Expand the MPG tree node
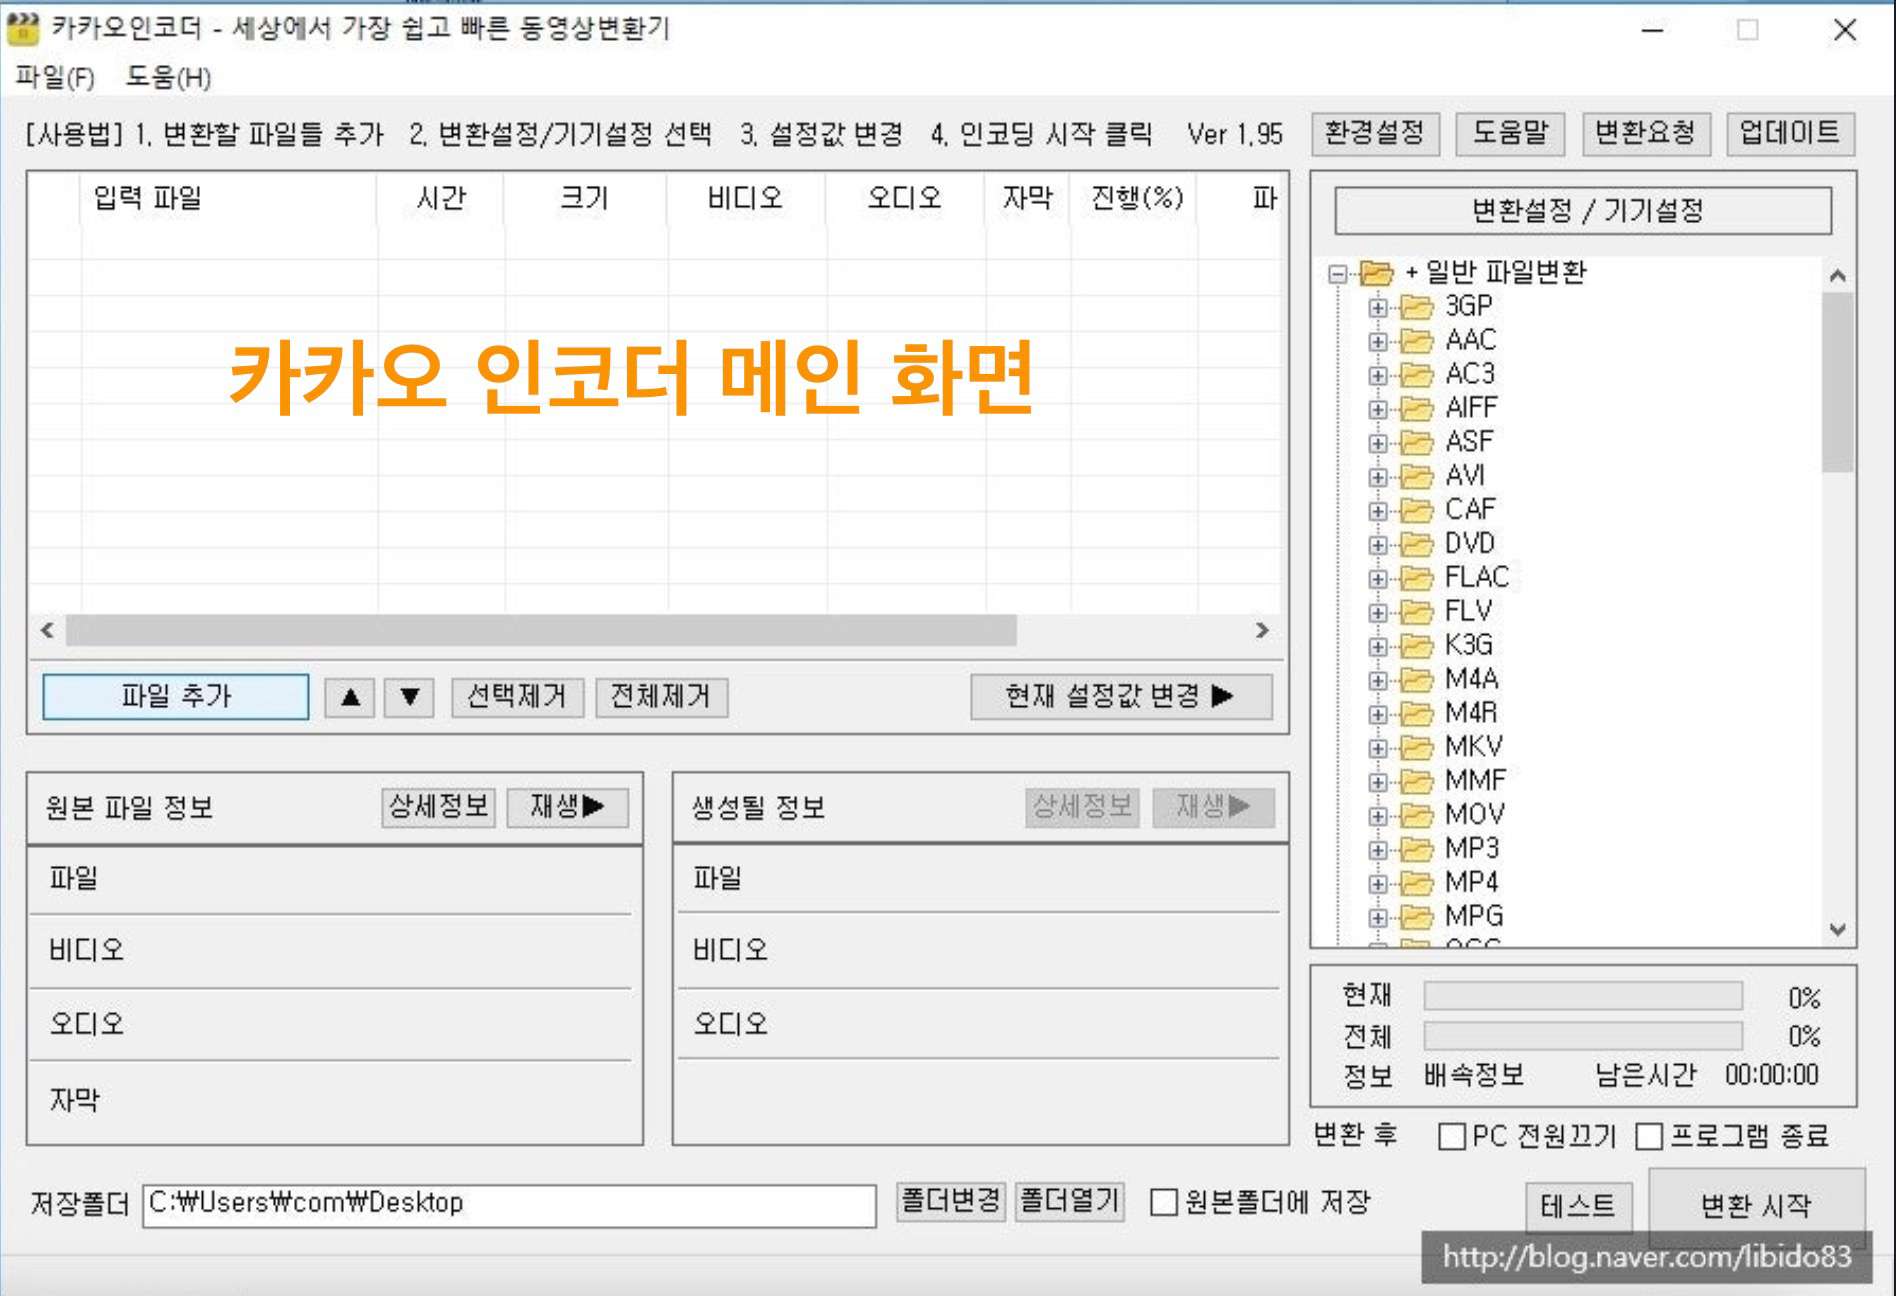Viewport: 1896px width, 1296px height. pyautogui.click(x=1378, y=917)
